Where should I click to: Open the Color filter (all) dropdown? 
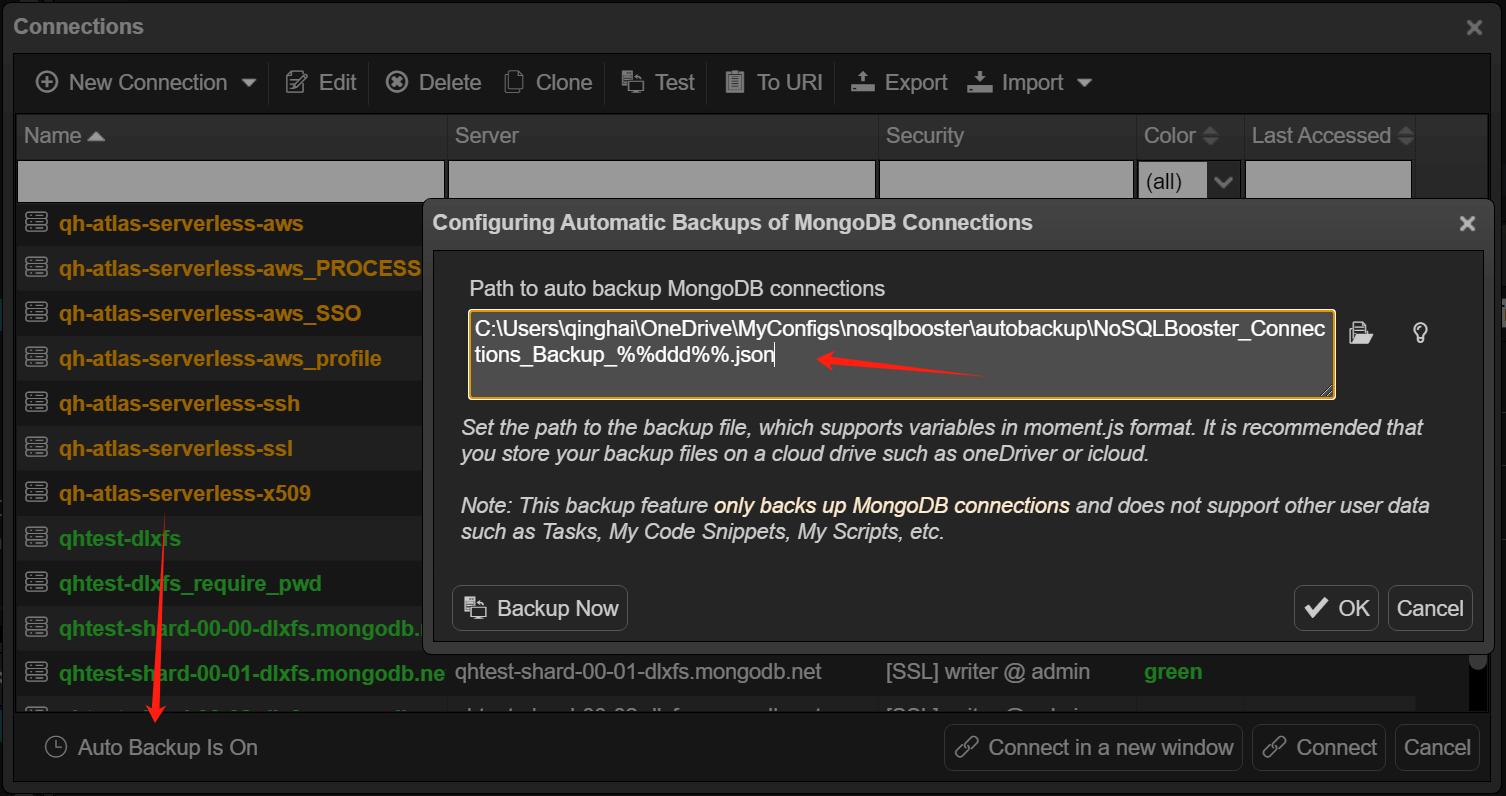coord(1189,181)
